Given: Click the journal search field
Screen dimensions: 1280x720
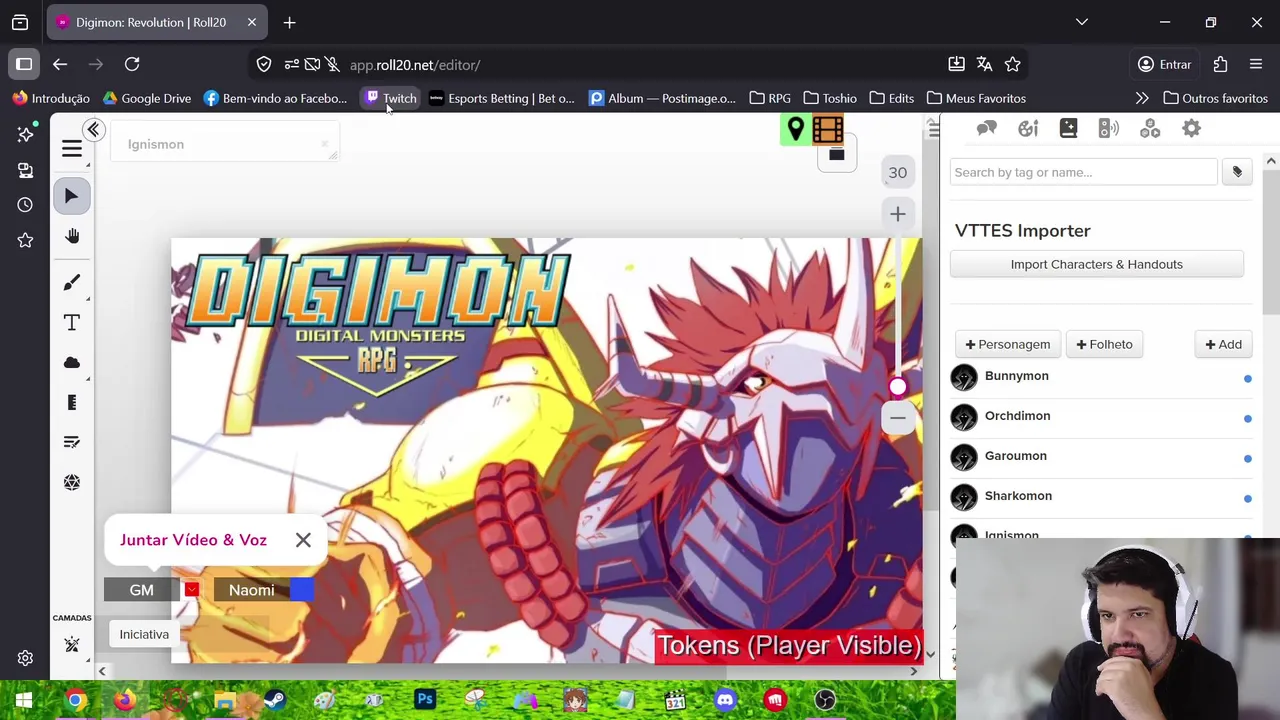Looking at the screenshot, I should (x=1083, y=172).
